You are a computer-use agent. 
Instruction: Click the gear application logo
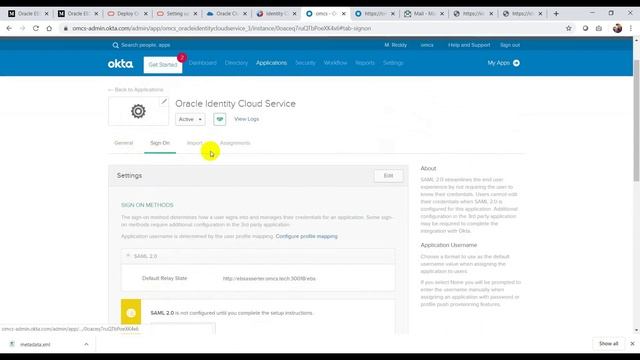[x=138, y=111]
